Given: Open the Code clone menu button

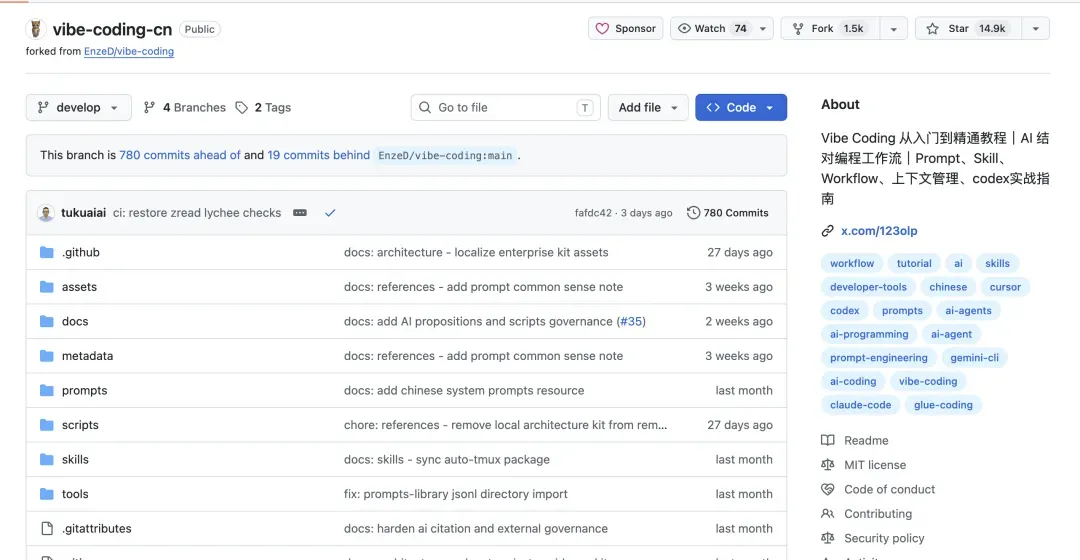Looking at the screenshot, I should point(741,107).
